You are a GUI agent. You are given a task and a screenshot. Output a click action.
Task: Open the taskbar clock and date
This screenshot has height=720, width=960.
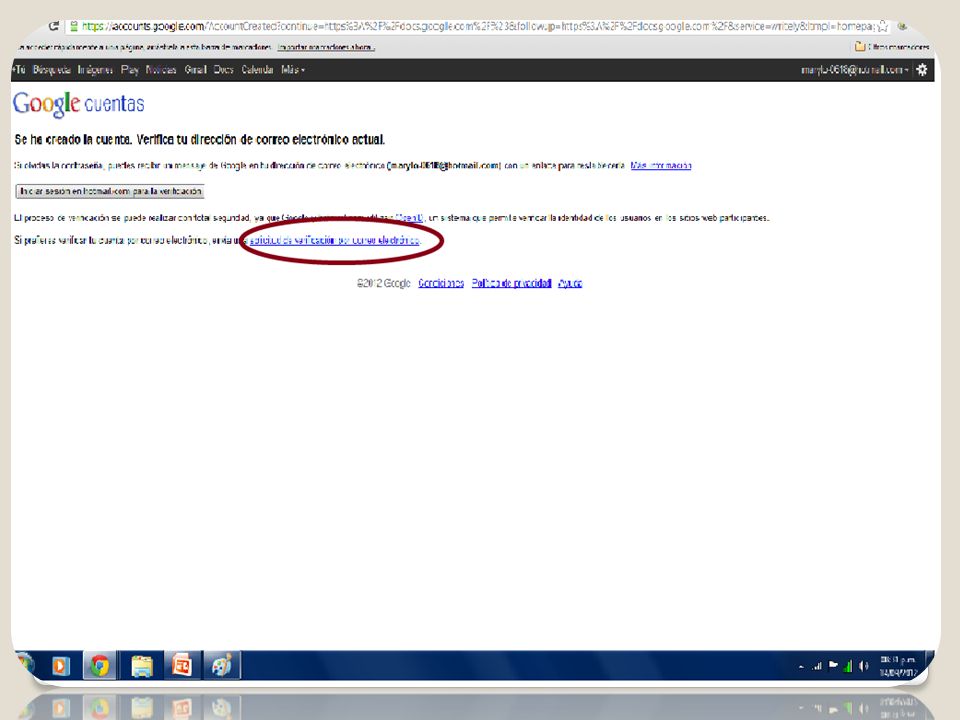(x=898, y=666)
